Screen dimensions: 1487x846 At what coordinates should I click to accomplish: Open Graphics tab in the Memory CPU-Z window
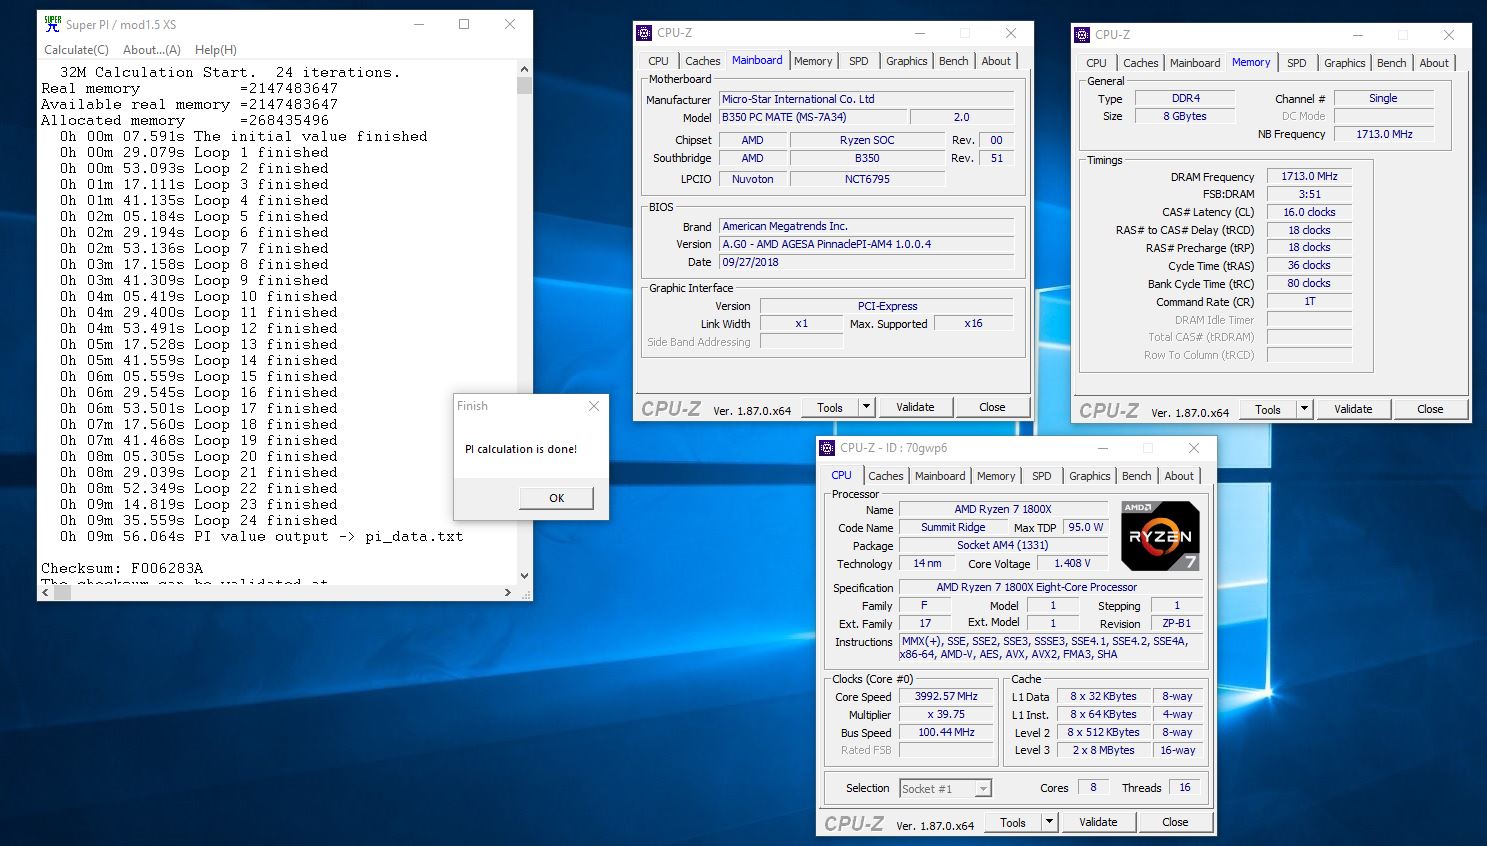click(x=1345, y=63)
